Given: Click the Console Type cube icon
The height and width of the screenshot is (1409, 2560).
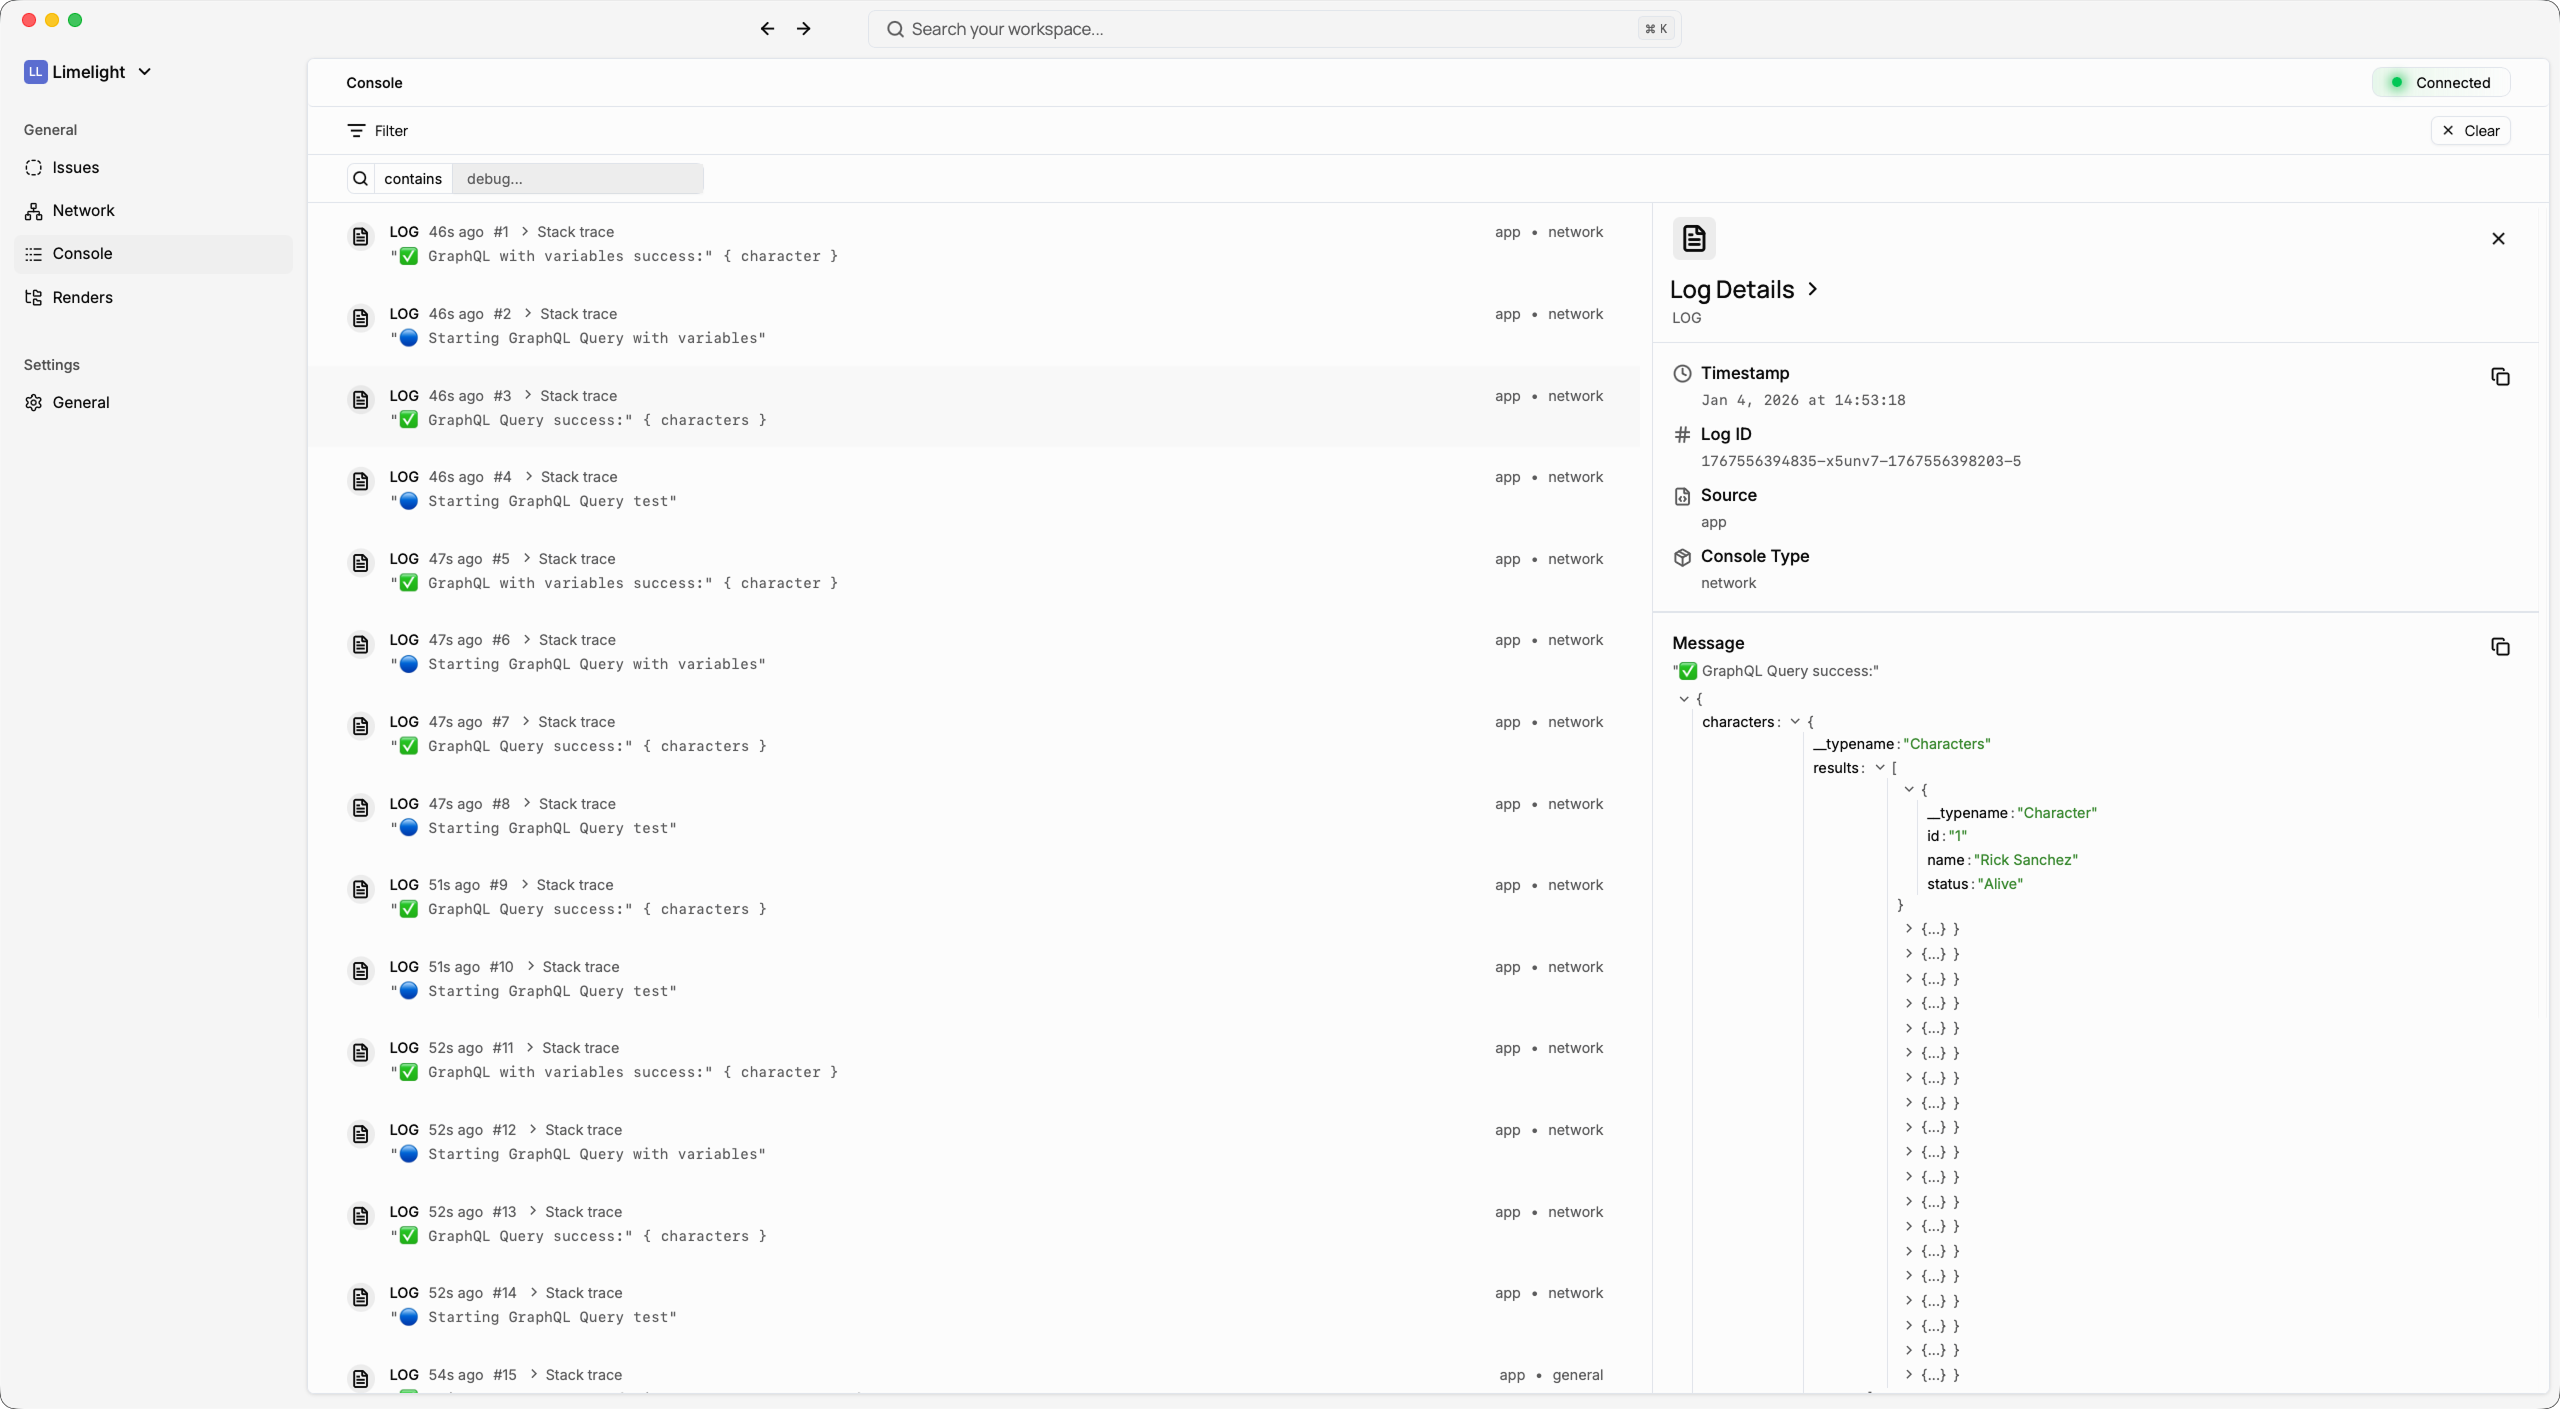Looking at the screenshot, I should coord(1683,557).
